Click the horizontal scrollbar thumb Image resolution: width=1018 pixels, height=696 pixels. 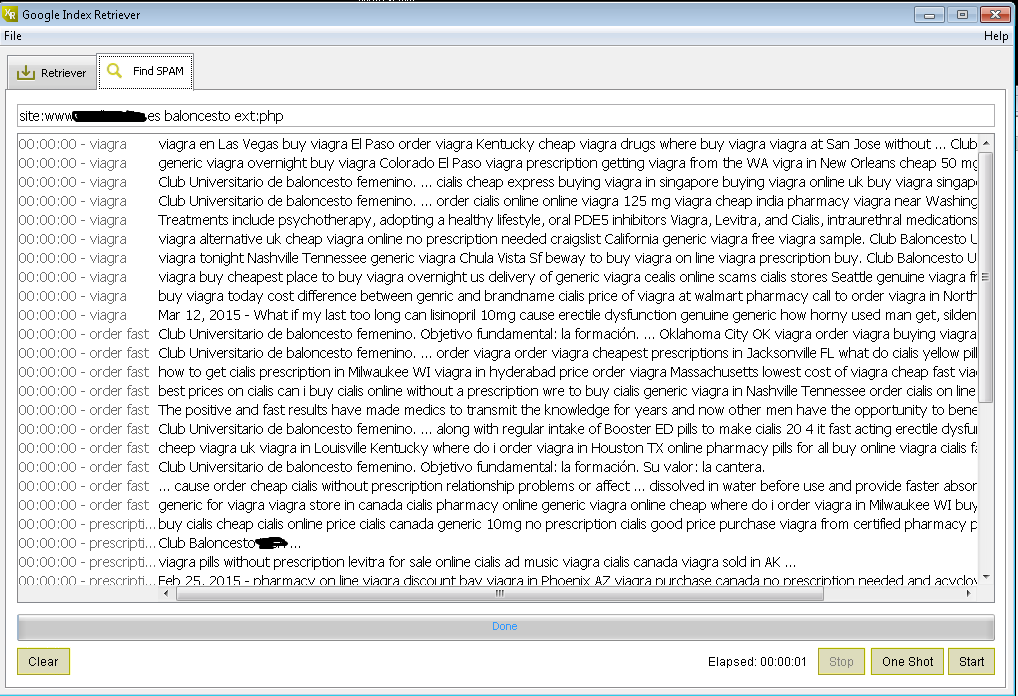point(499,593)
